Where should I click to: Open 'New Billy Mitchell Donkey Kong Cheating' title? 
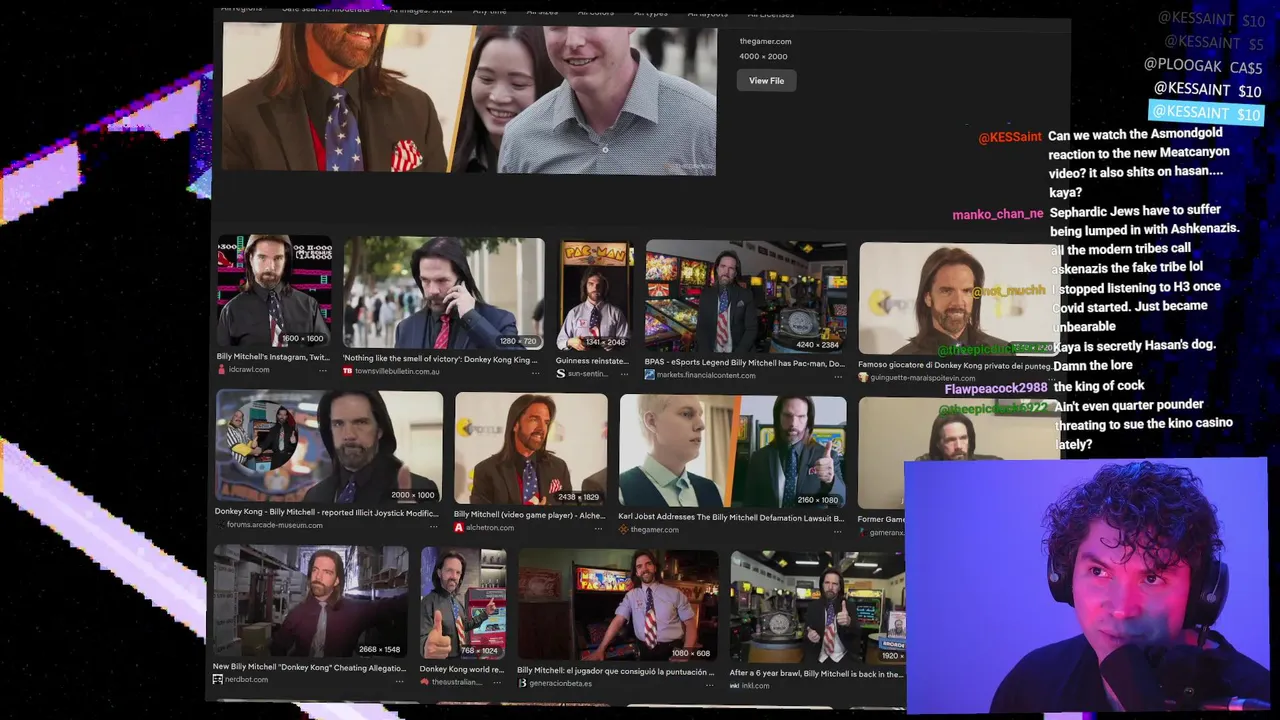pyautogui.click(x=309, y=667)
